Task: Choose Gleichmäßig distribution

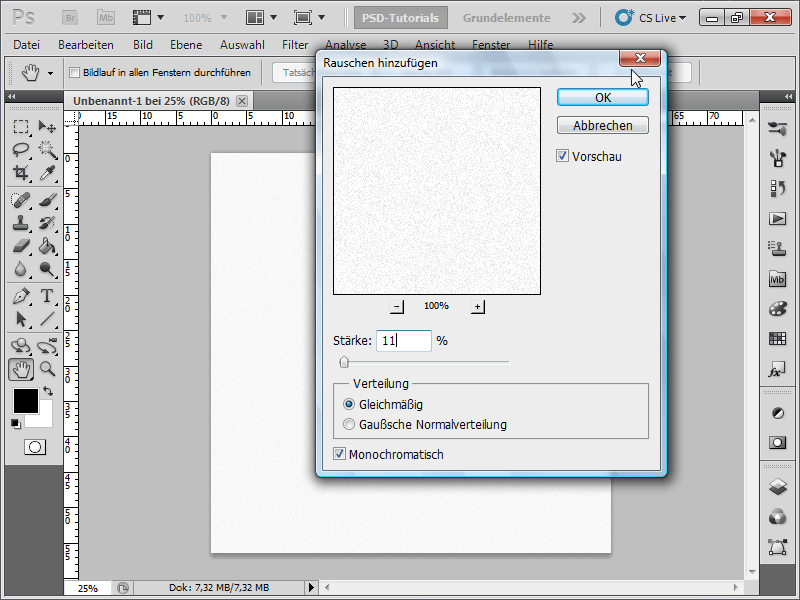Action: 349,404
